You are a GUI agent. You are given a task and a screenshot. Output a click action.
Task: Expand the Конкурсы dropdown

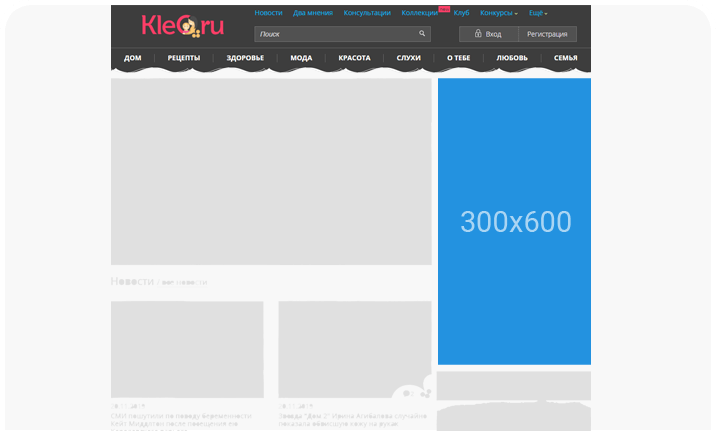[498, 13]
